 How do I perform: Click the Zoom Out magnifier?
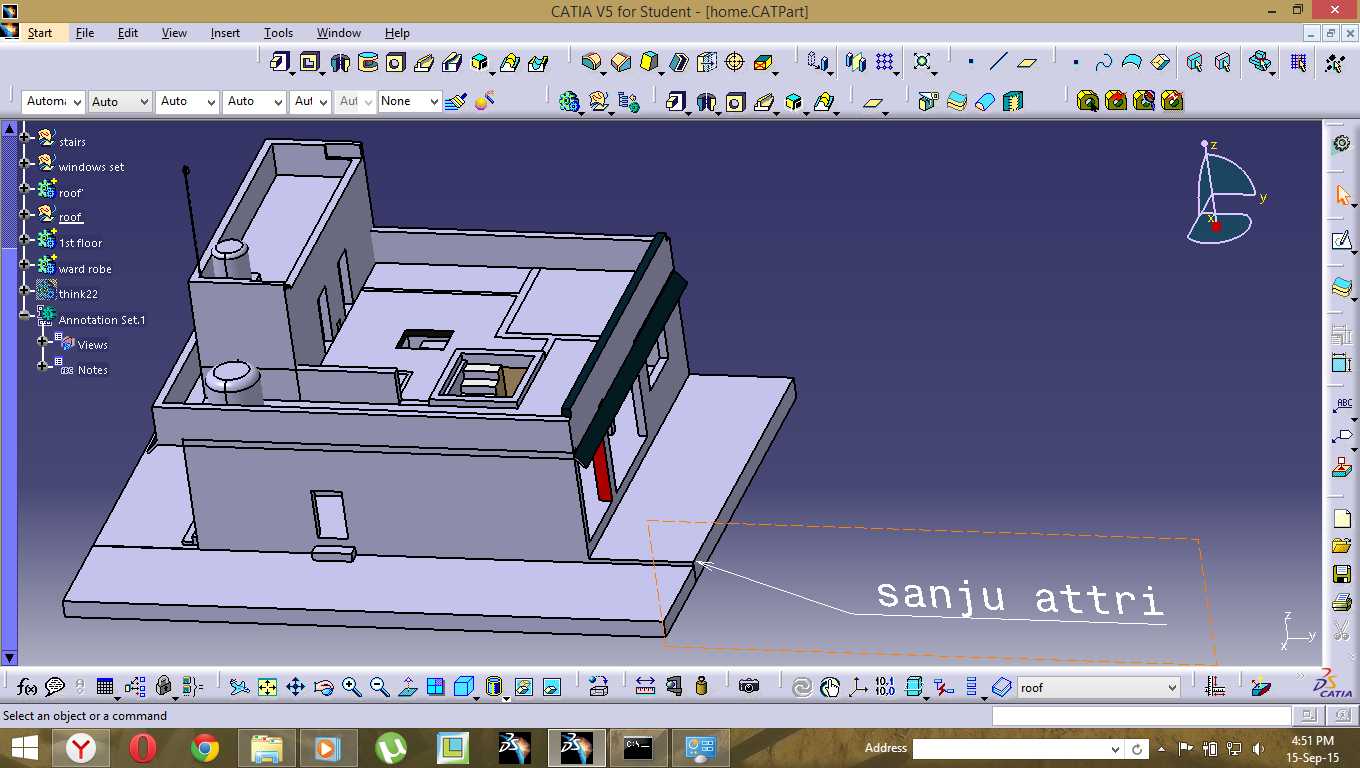tap(379, 687)
